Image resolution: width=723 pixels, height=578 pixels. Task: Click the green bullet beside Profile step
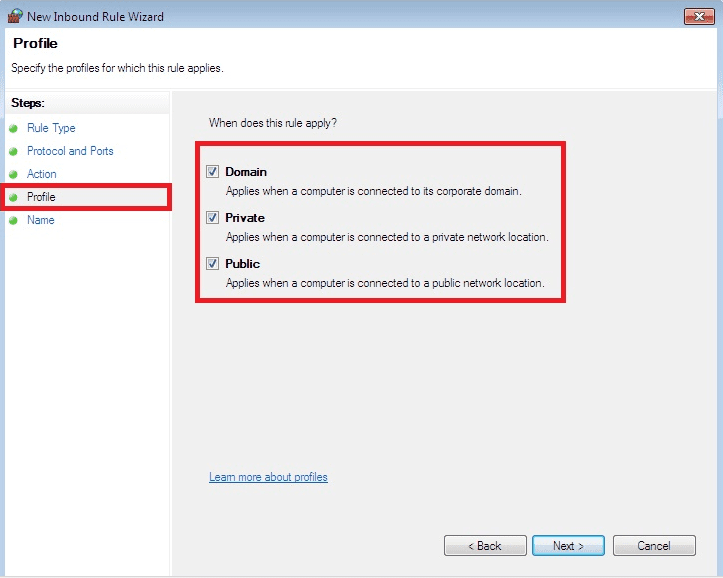[14, 198]
